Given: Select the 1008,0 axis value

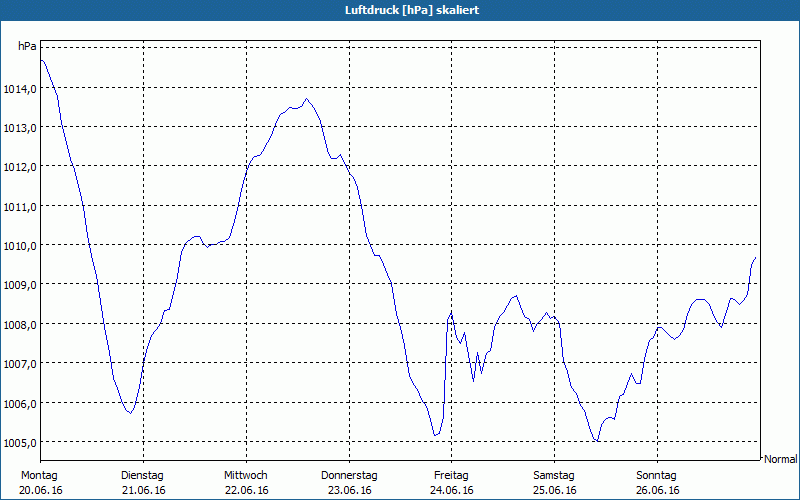Looking at the screenshot, I should point(20,325).
